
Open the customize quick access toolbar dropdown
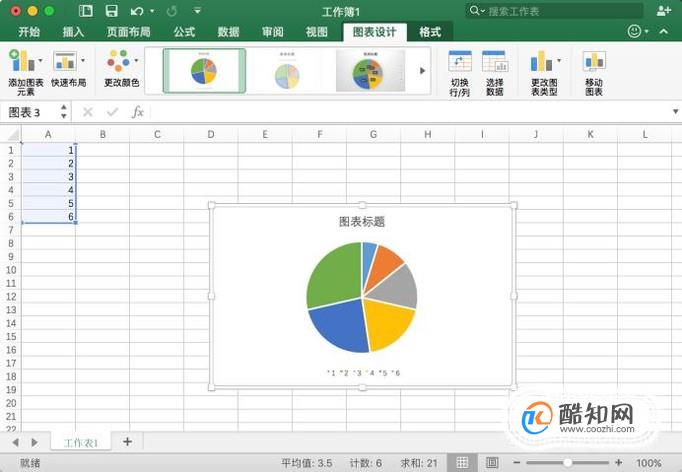pyautogui.click(x=197, y=10)
